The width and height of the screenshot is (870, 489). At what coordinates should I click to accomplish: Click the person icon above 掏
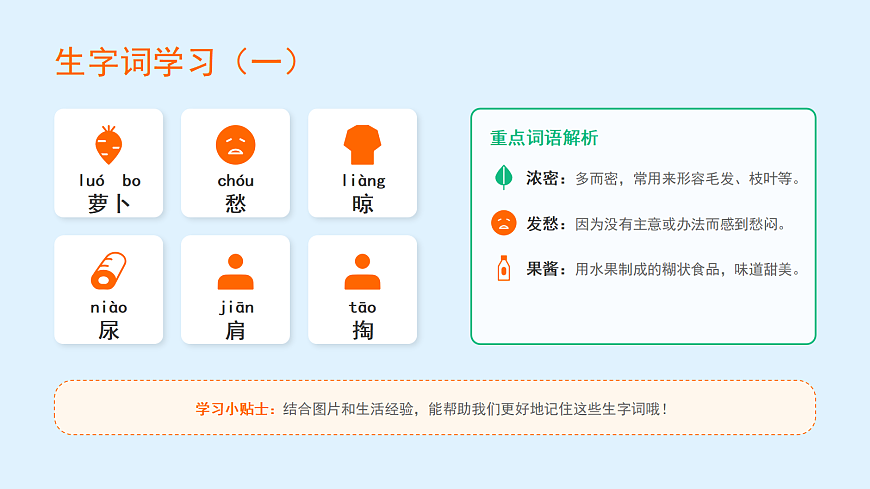click(x=362, y=271)
